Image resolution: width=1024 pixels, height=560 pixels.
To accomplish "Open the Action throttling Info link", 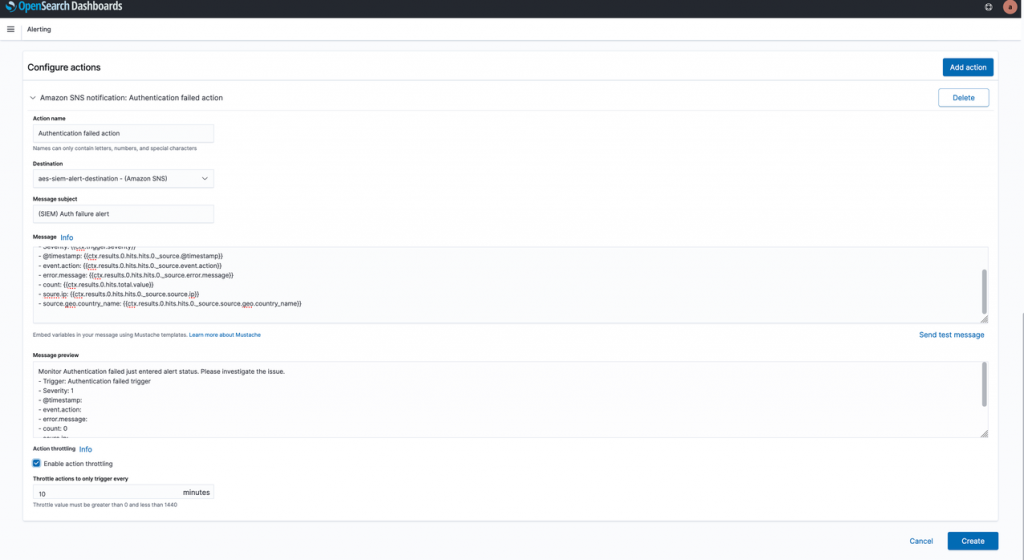I will tap(86, 450).
